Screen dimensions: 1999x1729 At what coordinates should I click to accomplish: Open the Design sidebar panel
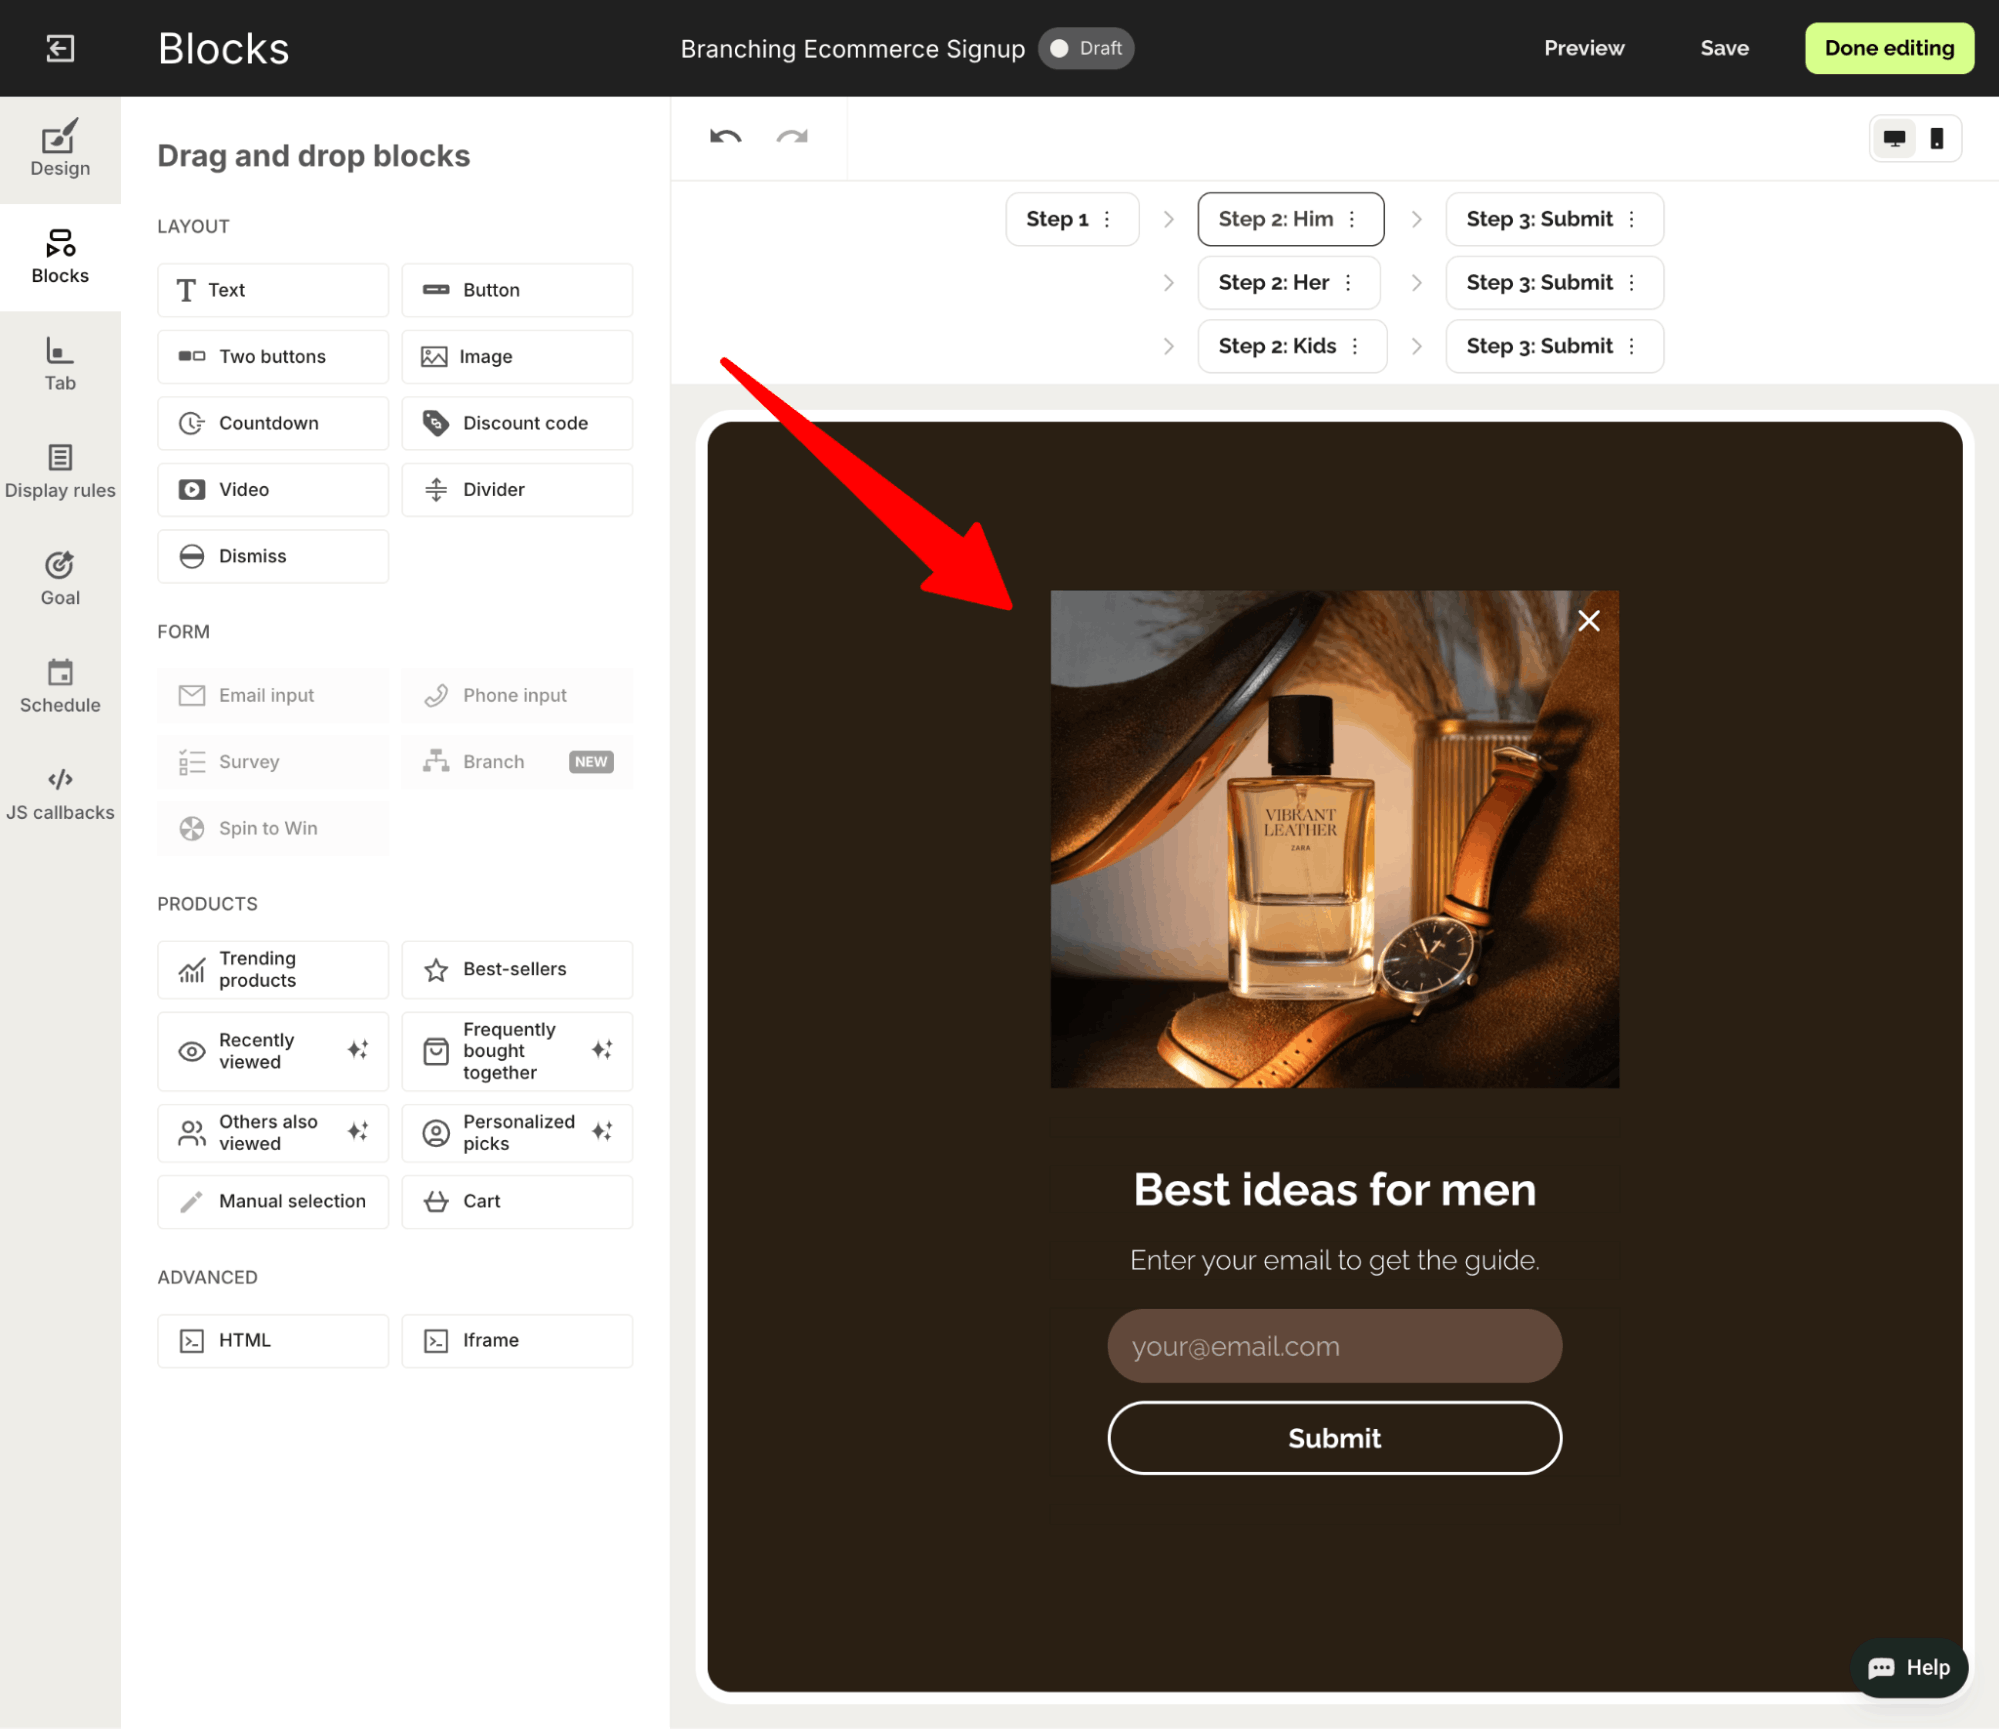[60, 150]
